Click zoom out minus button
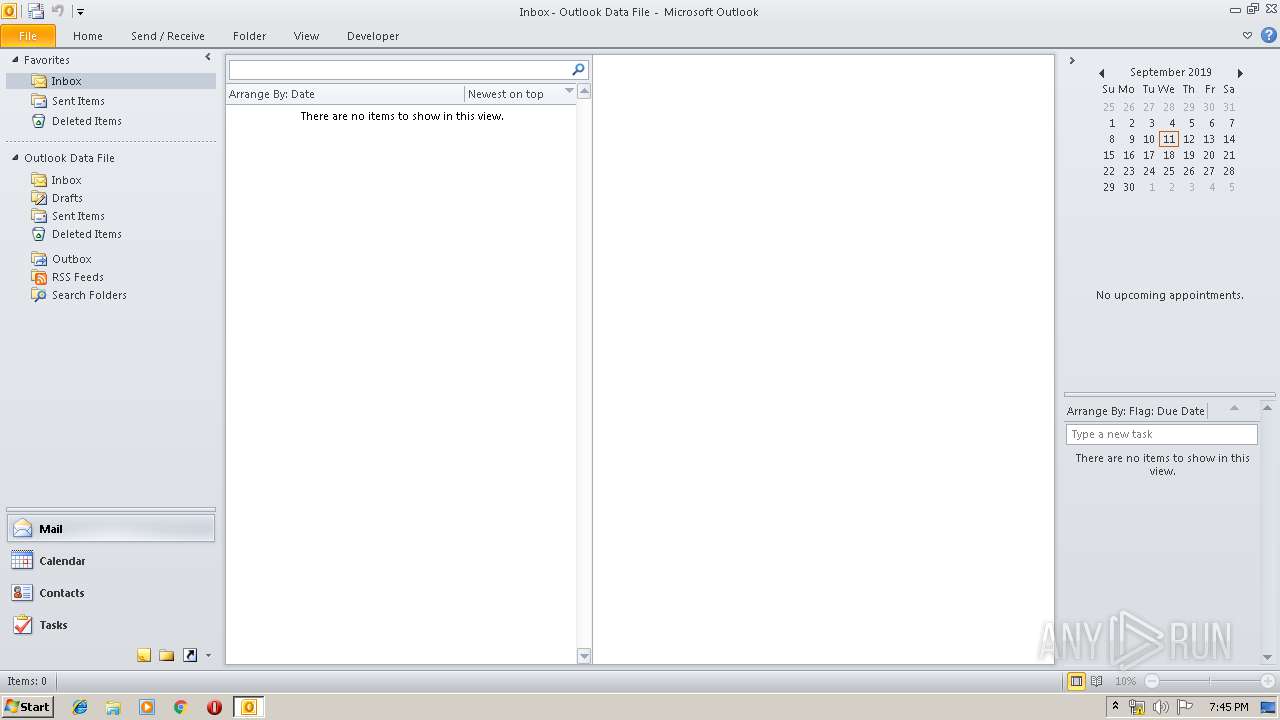This screenshot has width=1280, height=720. [1152, 681]
